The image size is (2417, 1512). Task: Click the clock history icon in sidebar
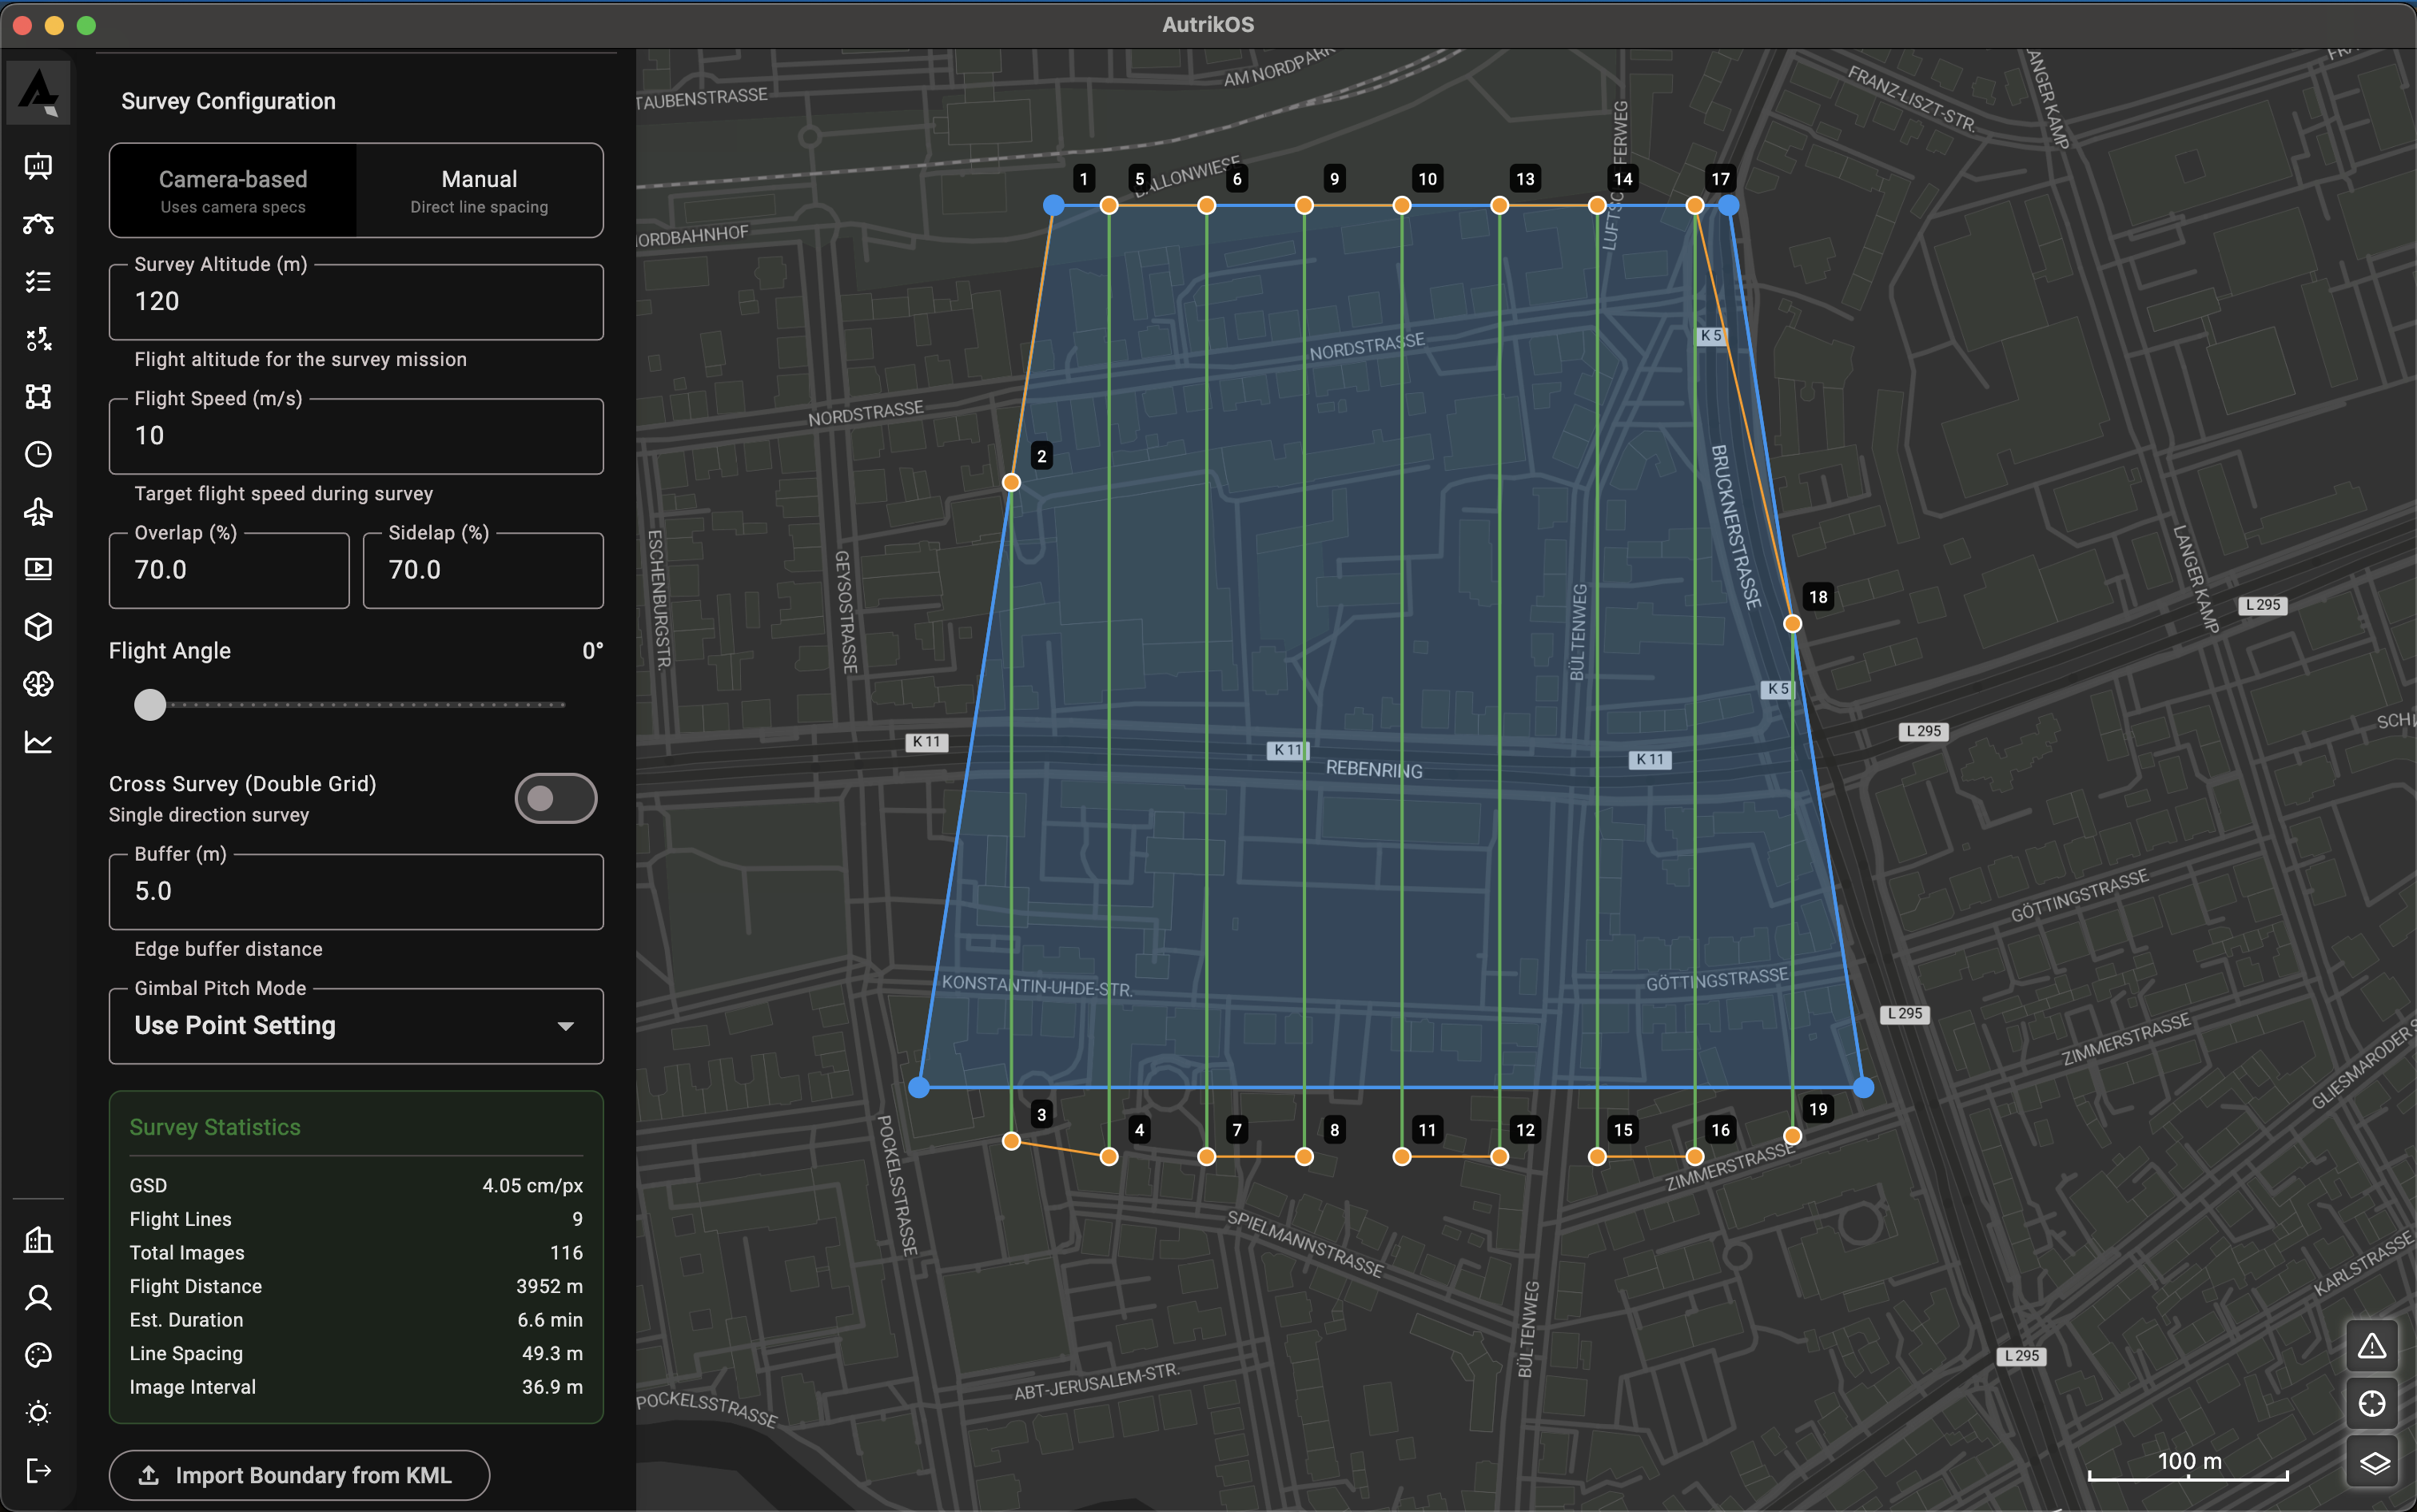point(38,454)
